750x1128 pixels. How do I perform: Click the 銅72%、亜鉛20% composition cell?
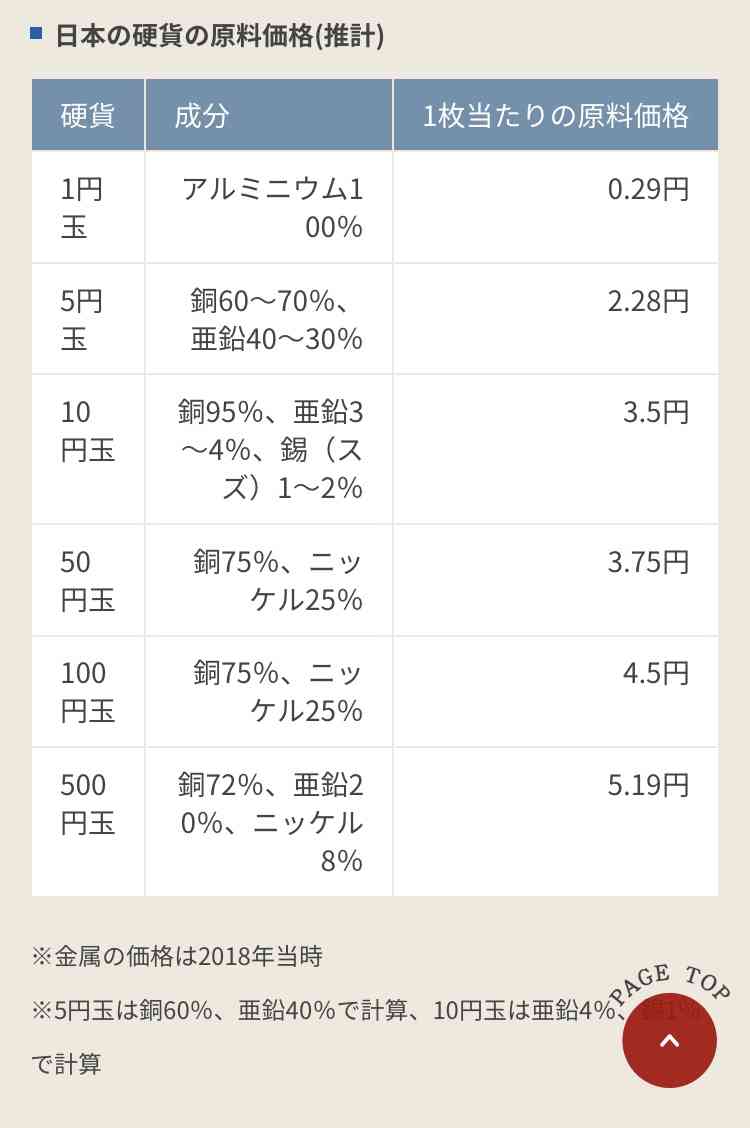coord(269,822)
